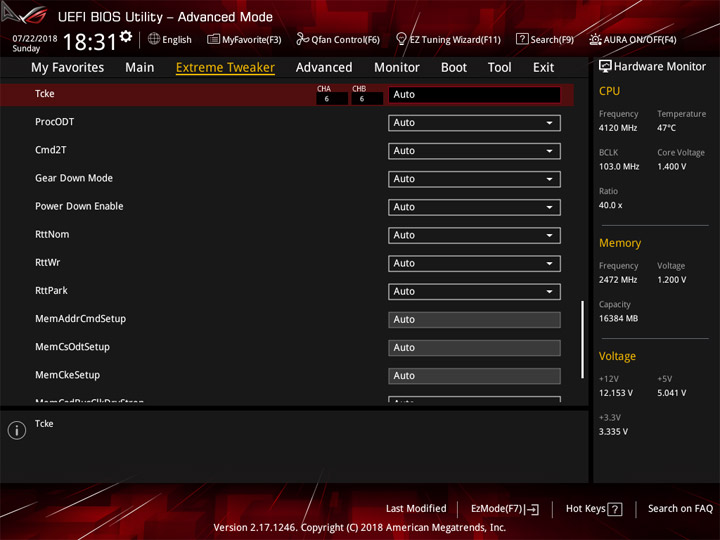720x540 pixels.
Task: Open the Boot tab
Action: tap(454, 68)
